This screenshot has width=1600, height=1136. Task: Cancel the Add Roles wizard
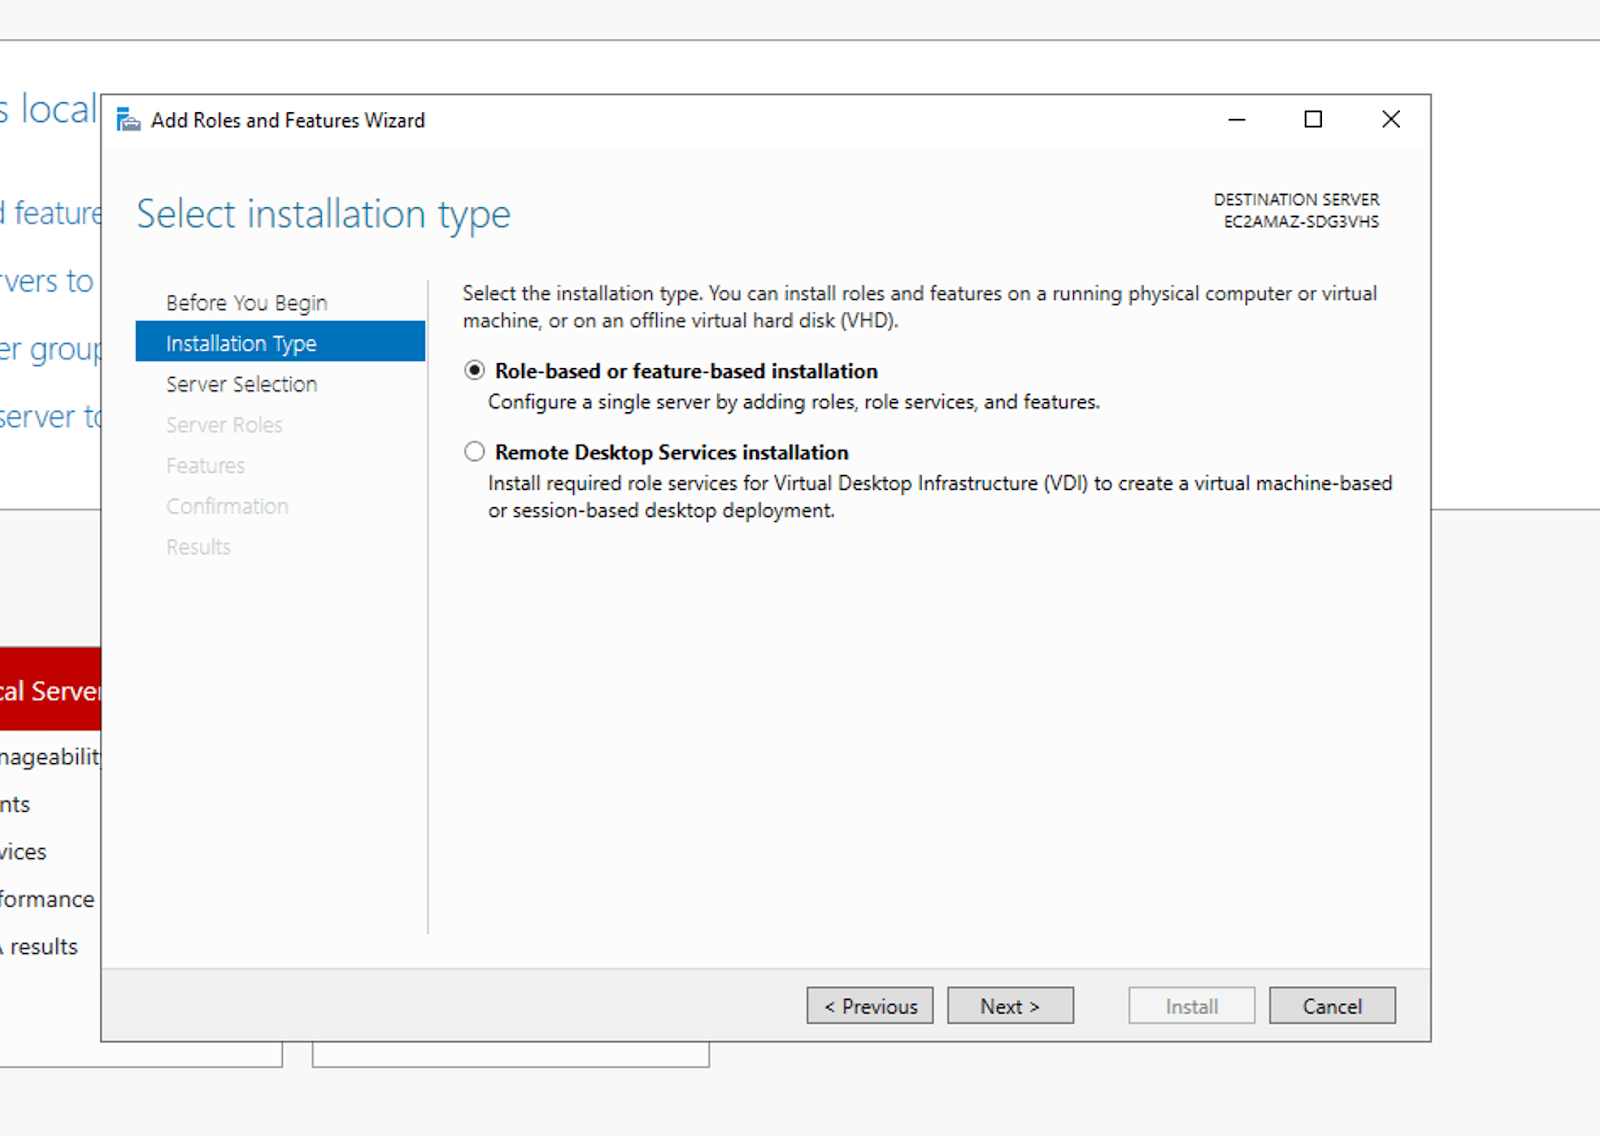[x=1332, y=1006]
